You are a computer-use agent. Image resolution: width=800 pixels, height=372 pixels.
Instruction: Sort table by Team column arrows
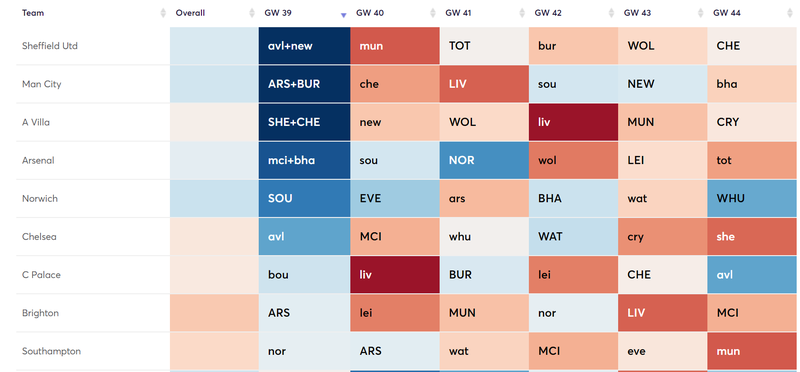[x=163, y=13]
